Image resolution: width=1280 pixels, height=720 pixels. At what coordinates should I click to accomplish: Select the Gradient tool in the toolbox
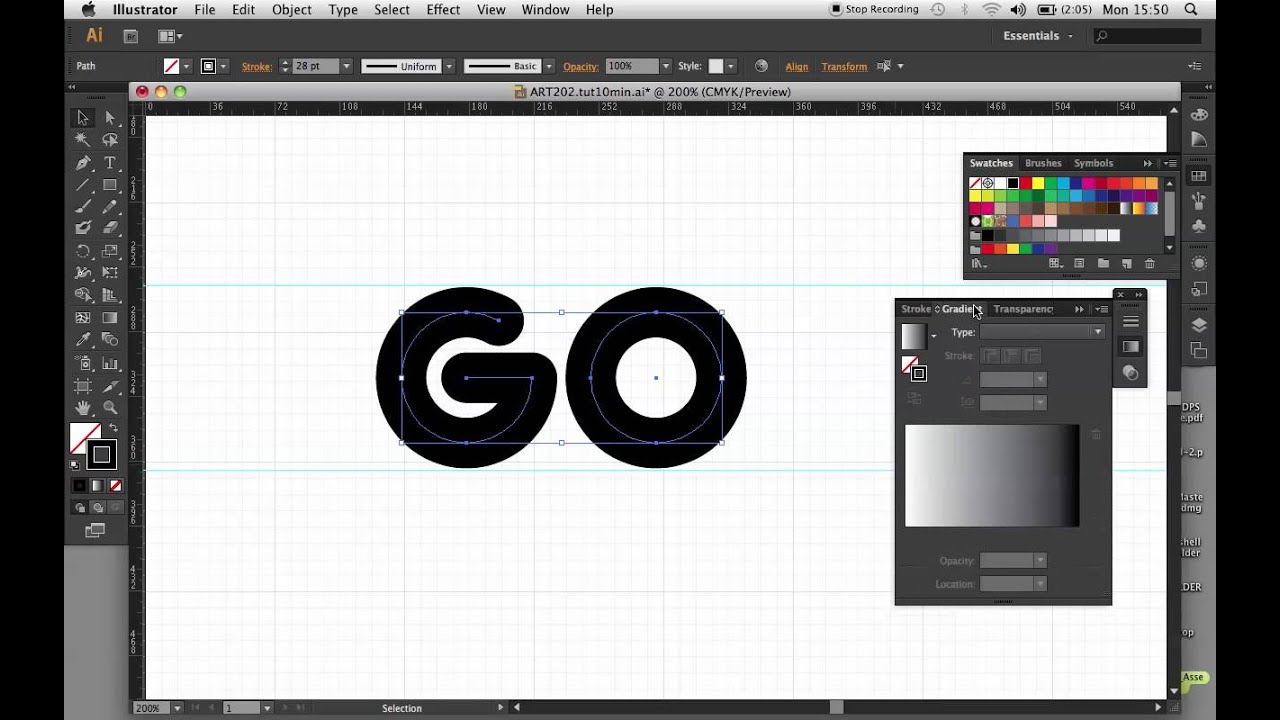tap(110, 318)
